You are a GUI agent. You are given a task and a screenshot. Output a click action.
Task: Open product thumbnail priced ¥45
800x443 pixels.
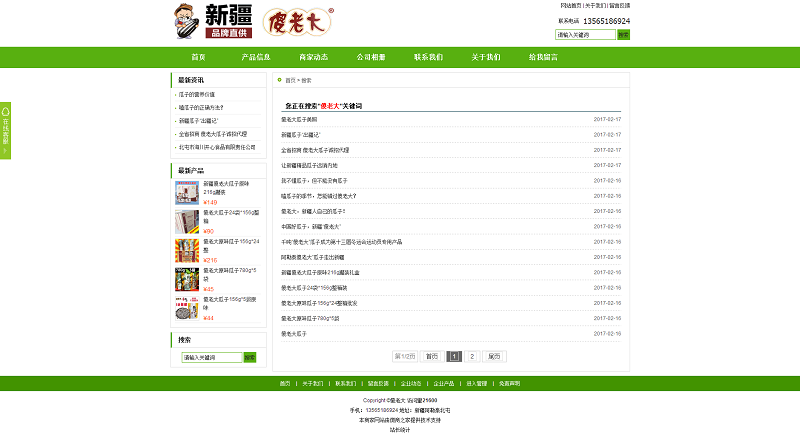tap(186, 279)
